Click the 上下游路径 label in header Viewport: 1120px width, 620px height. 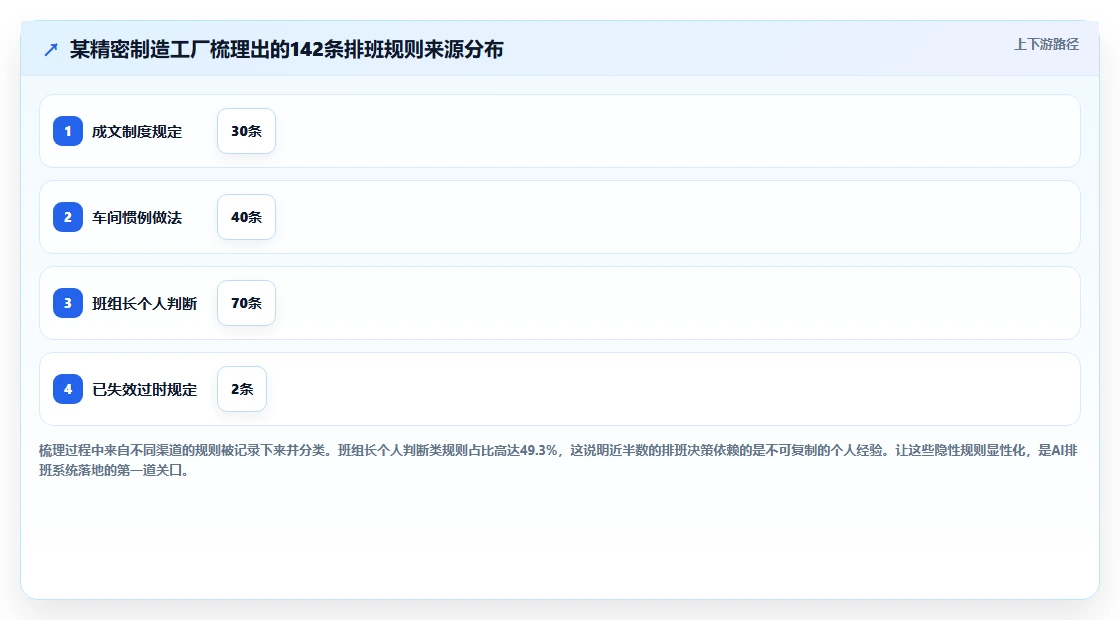point(1046,44)
